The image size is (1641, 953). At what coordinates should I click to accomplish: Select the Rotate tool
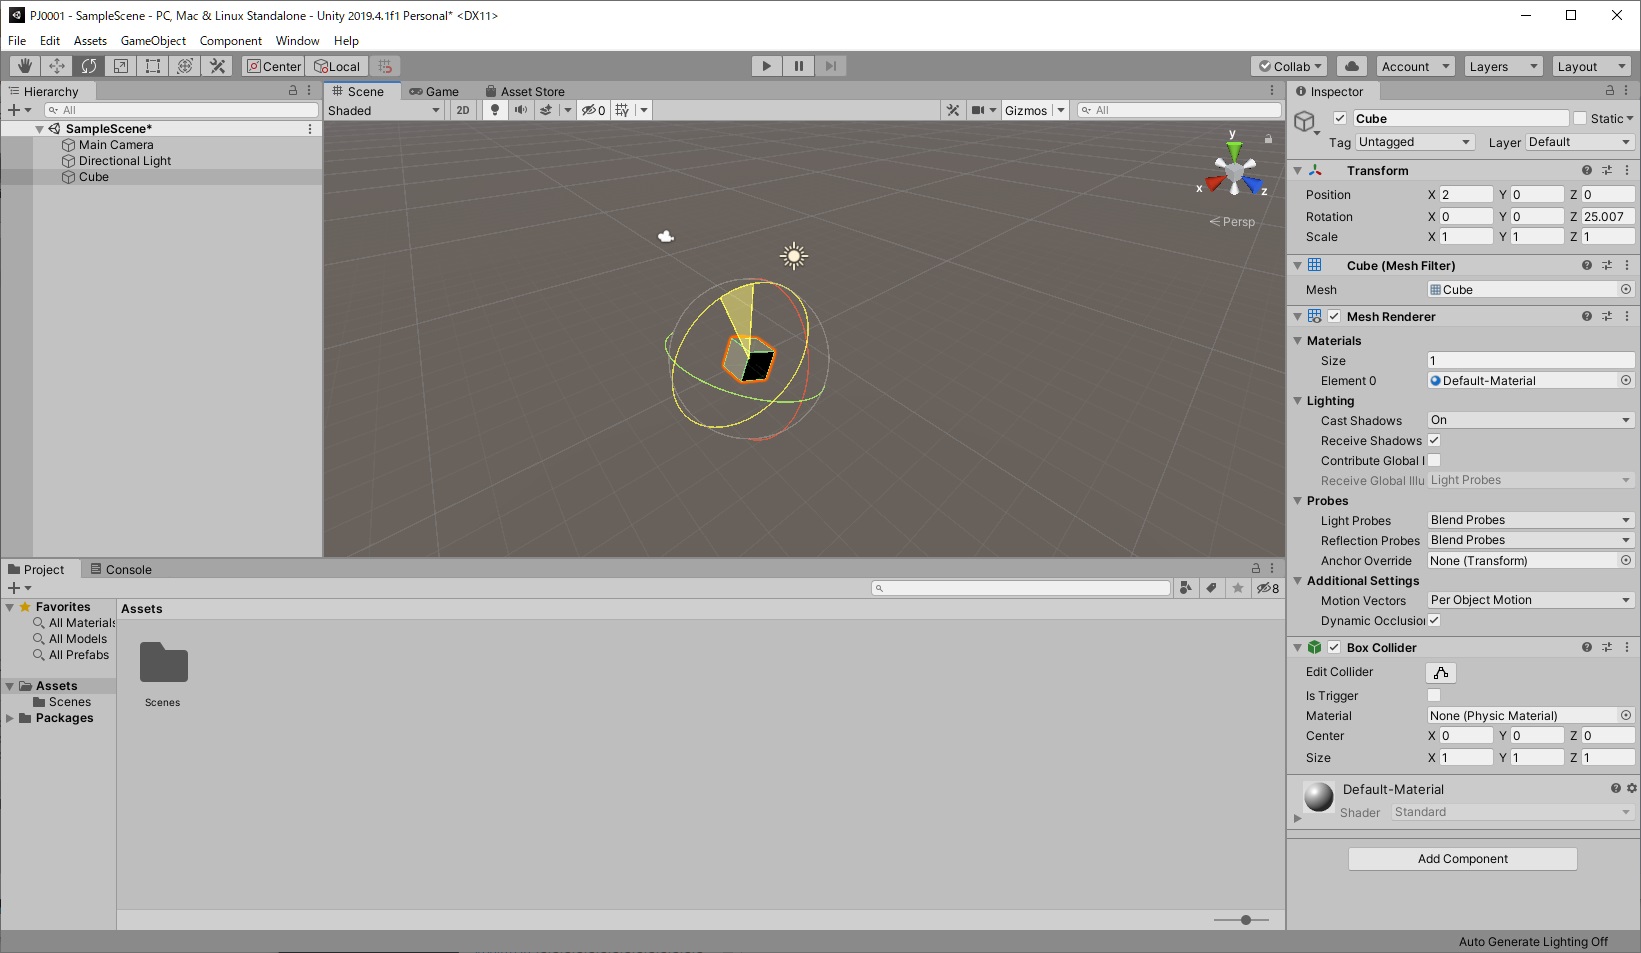click(x=89, y=66)
